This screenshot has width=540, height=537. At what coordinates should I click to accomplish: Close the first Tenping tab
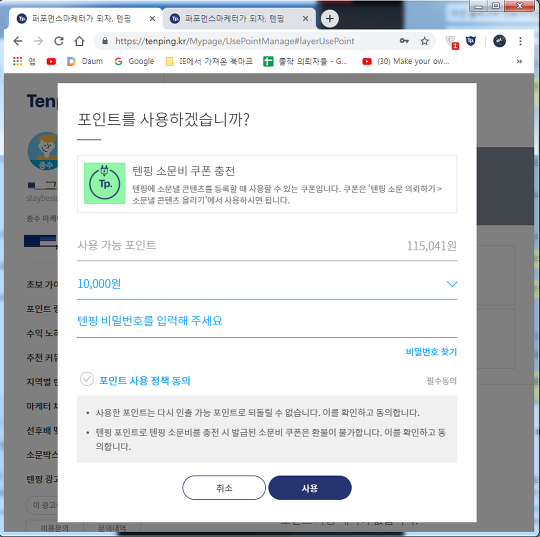coord(152,19)
